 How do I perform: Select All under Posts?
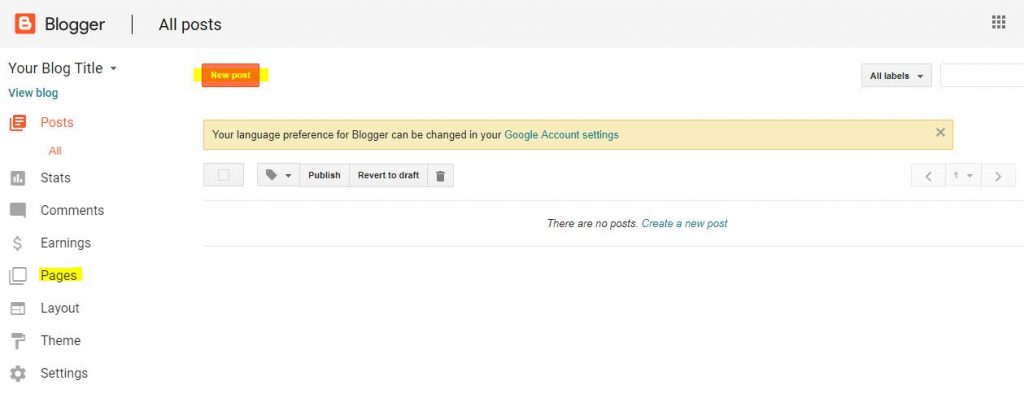[55, 151]
